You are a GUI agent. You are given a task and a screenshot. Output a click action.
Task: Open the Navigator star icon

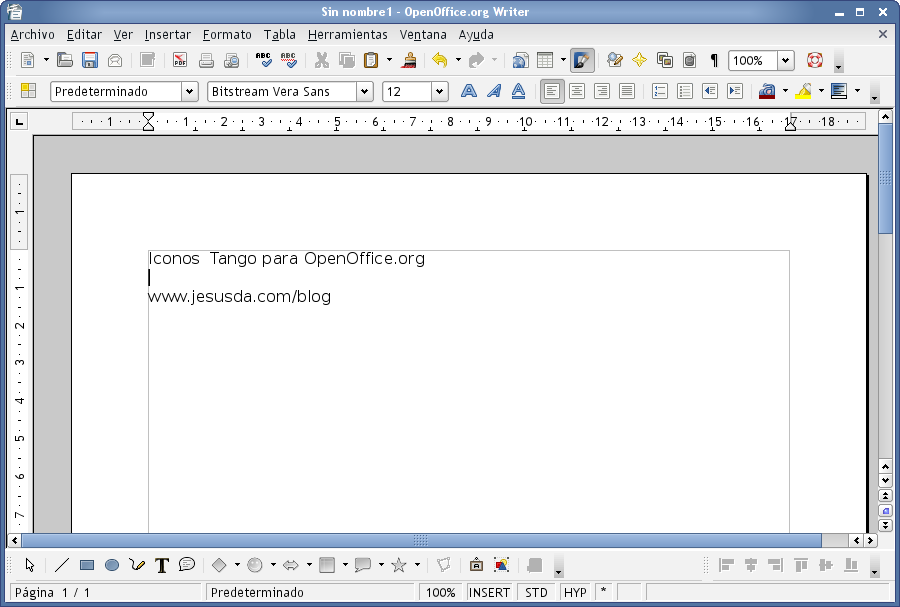click(x=639, y=60)
